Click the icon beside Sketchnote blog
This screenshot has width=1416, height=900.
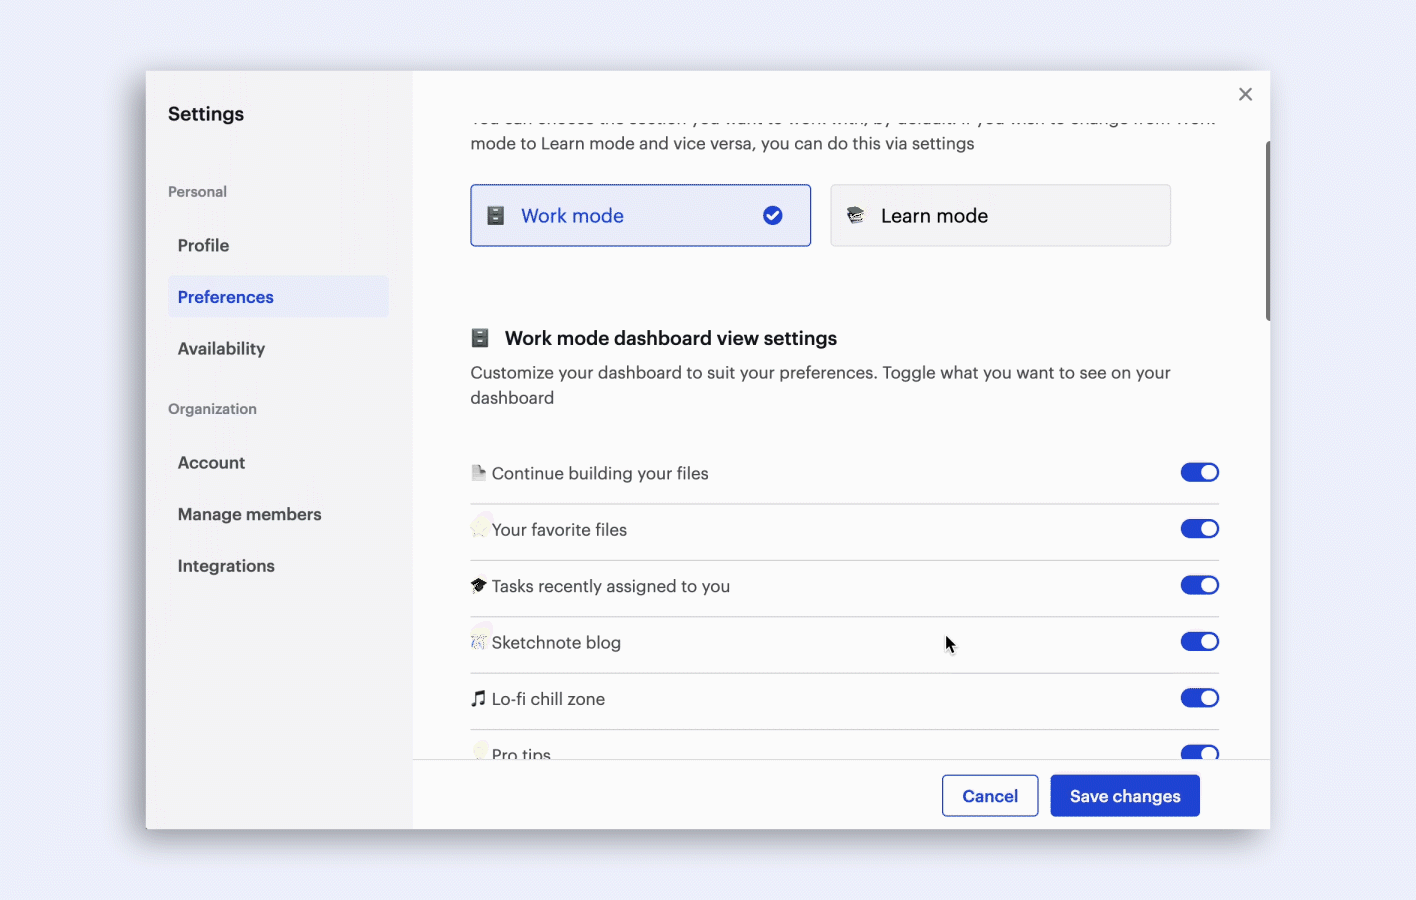click(x=478, y=642)
